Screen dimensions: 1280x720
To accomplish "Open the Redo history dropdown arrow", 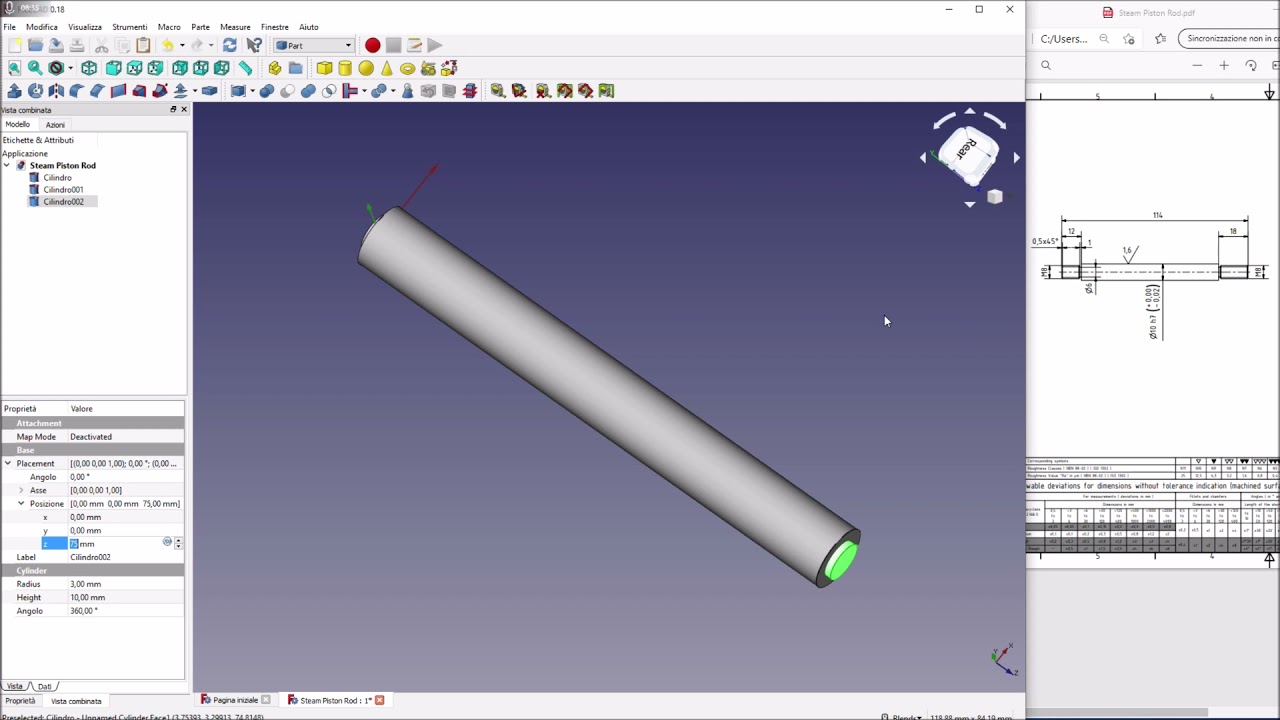I will click(211, 45).
